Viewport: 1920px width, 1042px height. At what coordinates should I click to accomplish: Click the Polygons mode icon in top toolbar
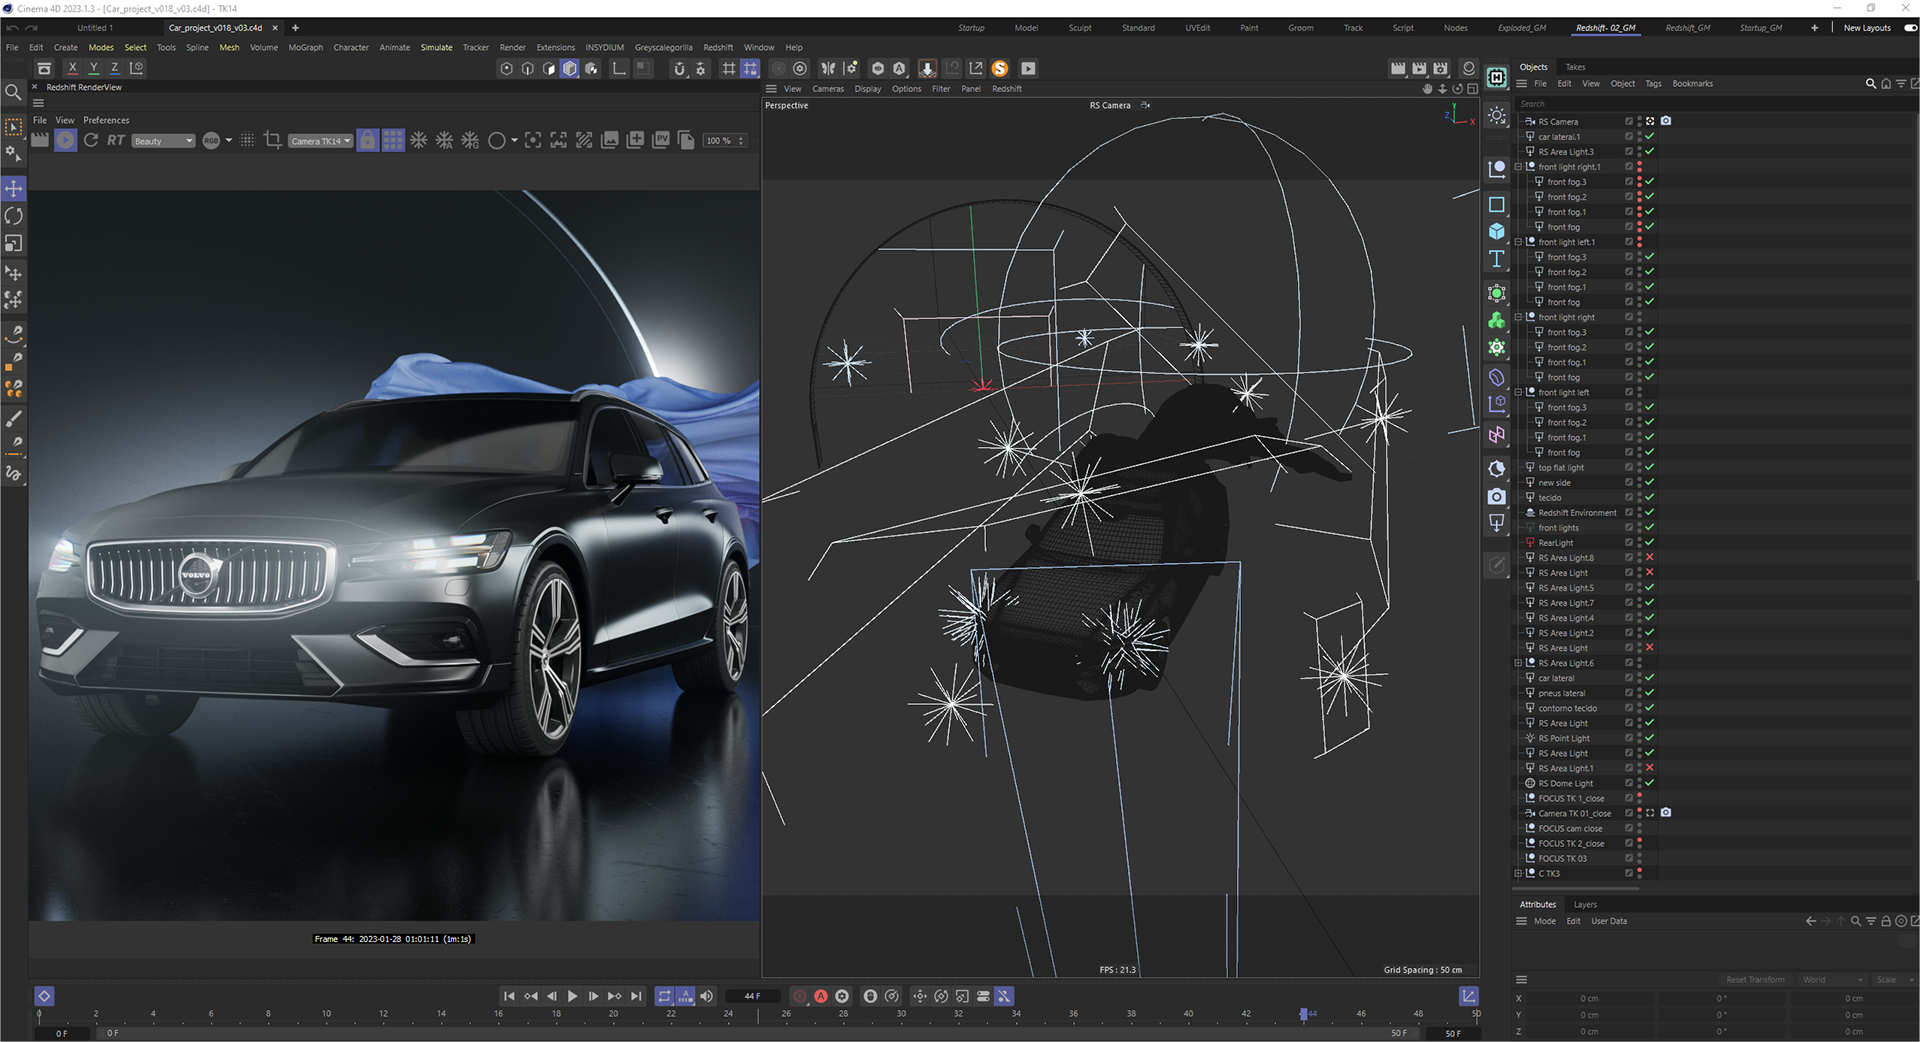(x=549, y=69)
